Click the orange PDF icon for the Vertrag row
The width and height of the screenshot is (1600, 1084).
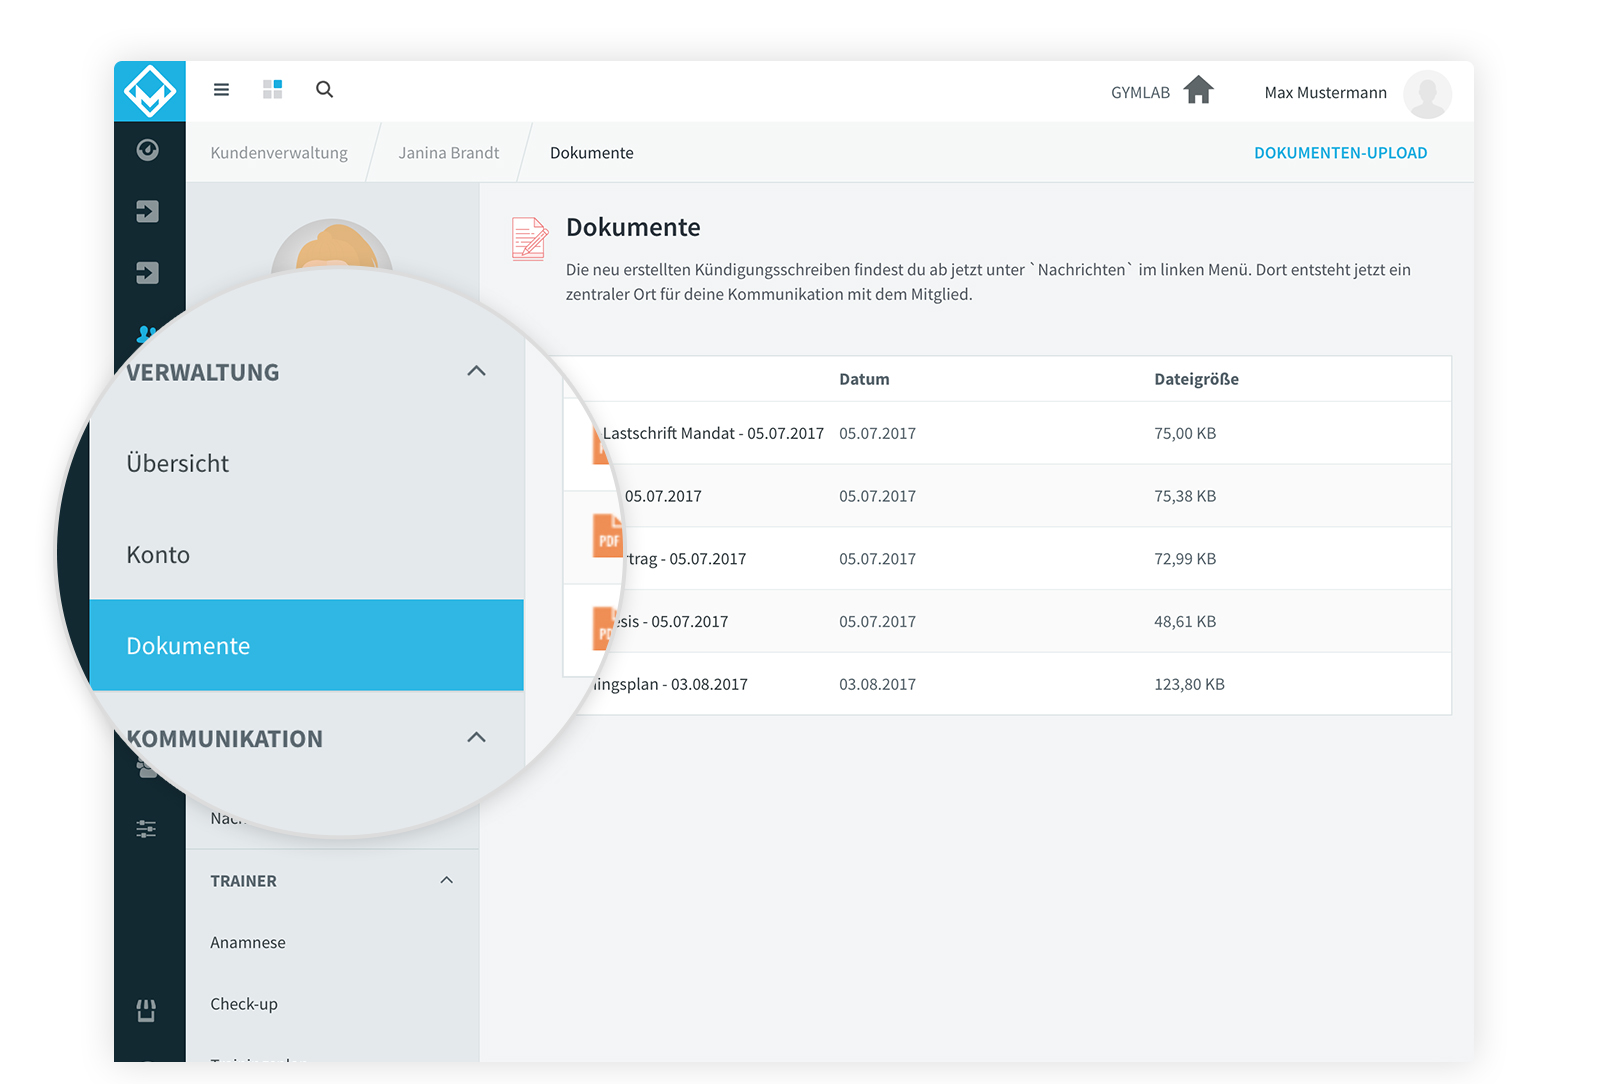pos(608,536)
